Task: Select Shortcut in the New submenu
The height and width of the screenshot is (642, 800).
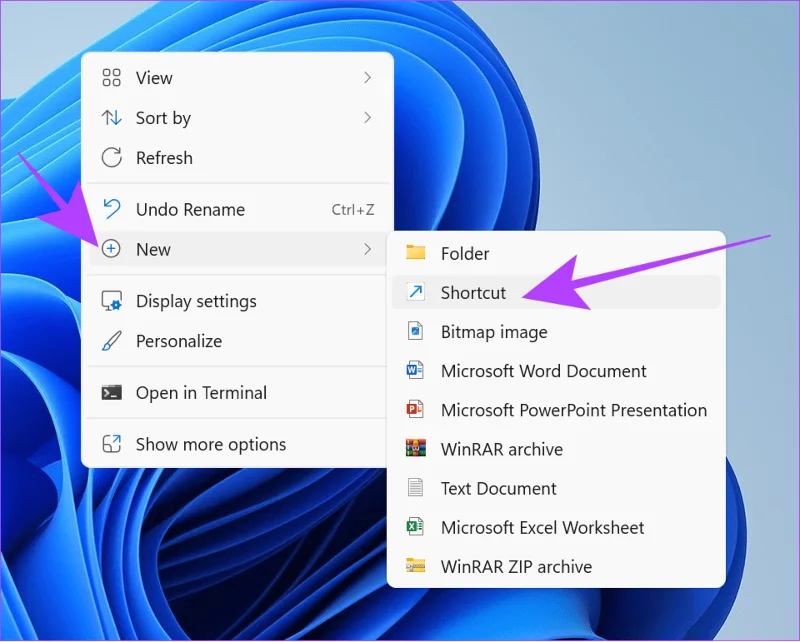Action: coord(556,292)
